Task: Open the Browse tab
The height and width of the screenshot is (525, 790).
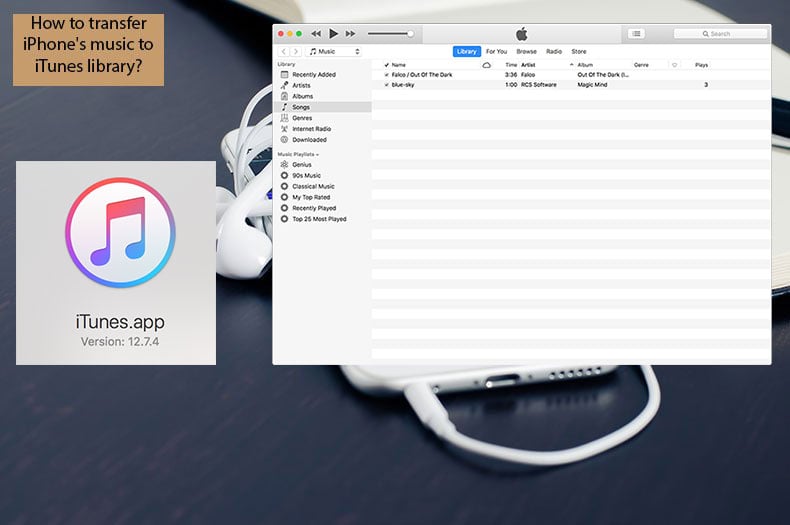Action: pos(526,51)
